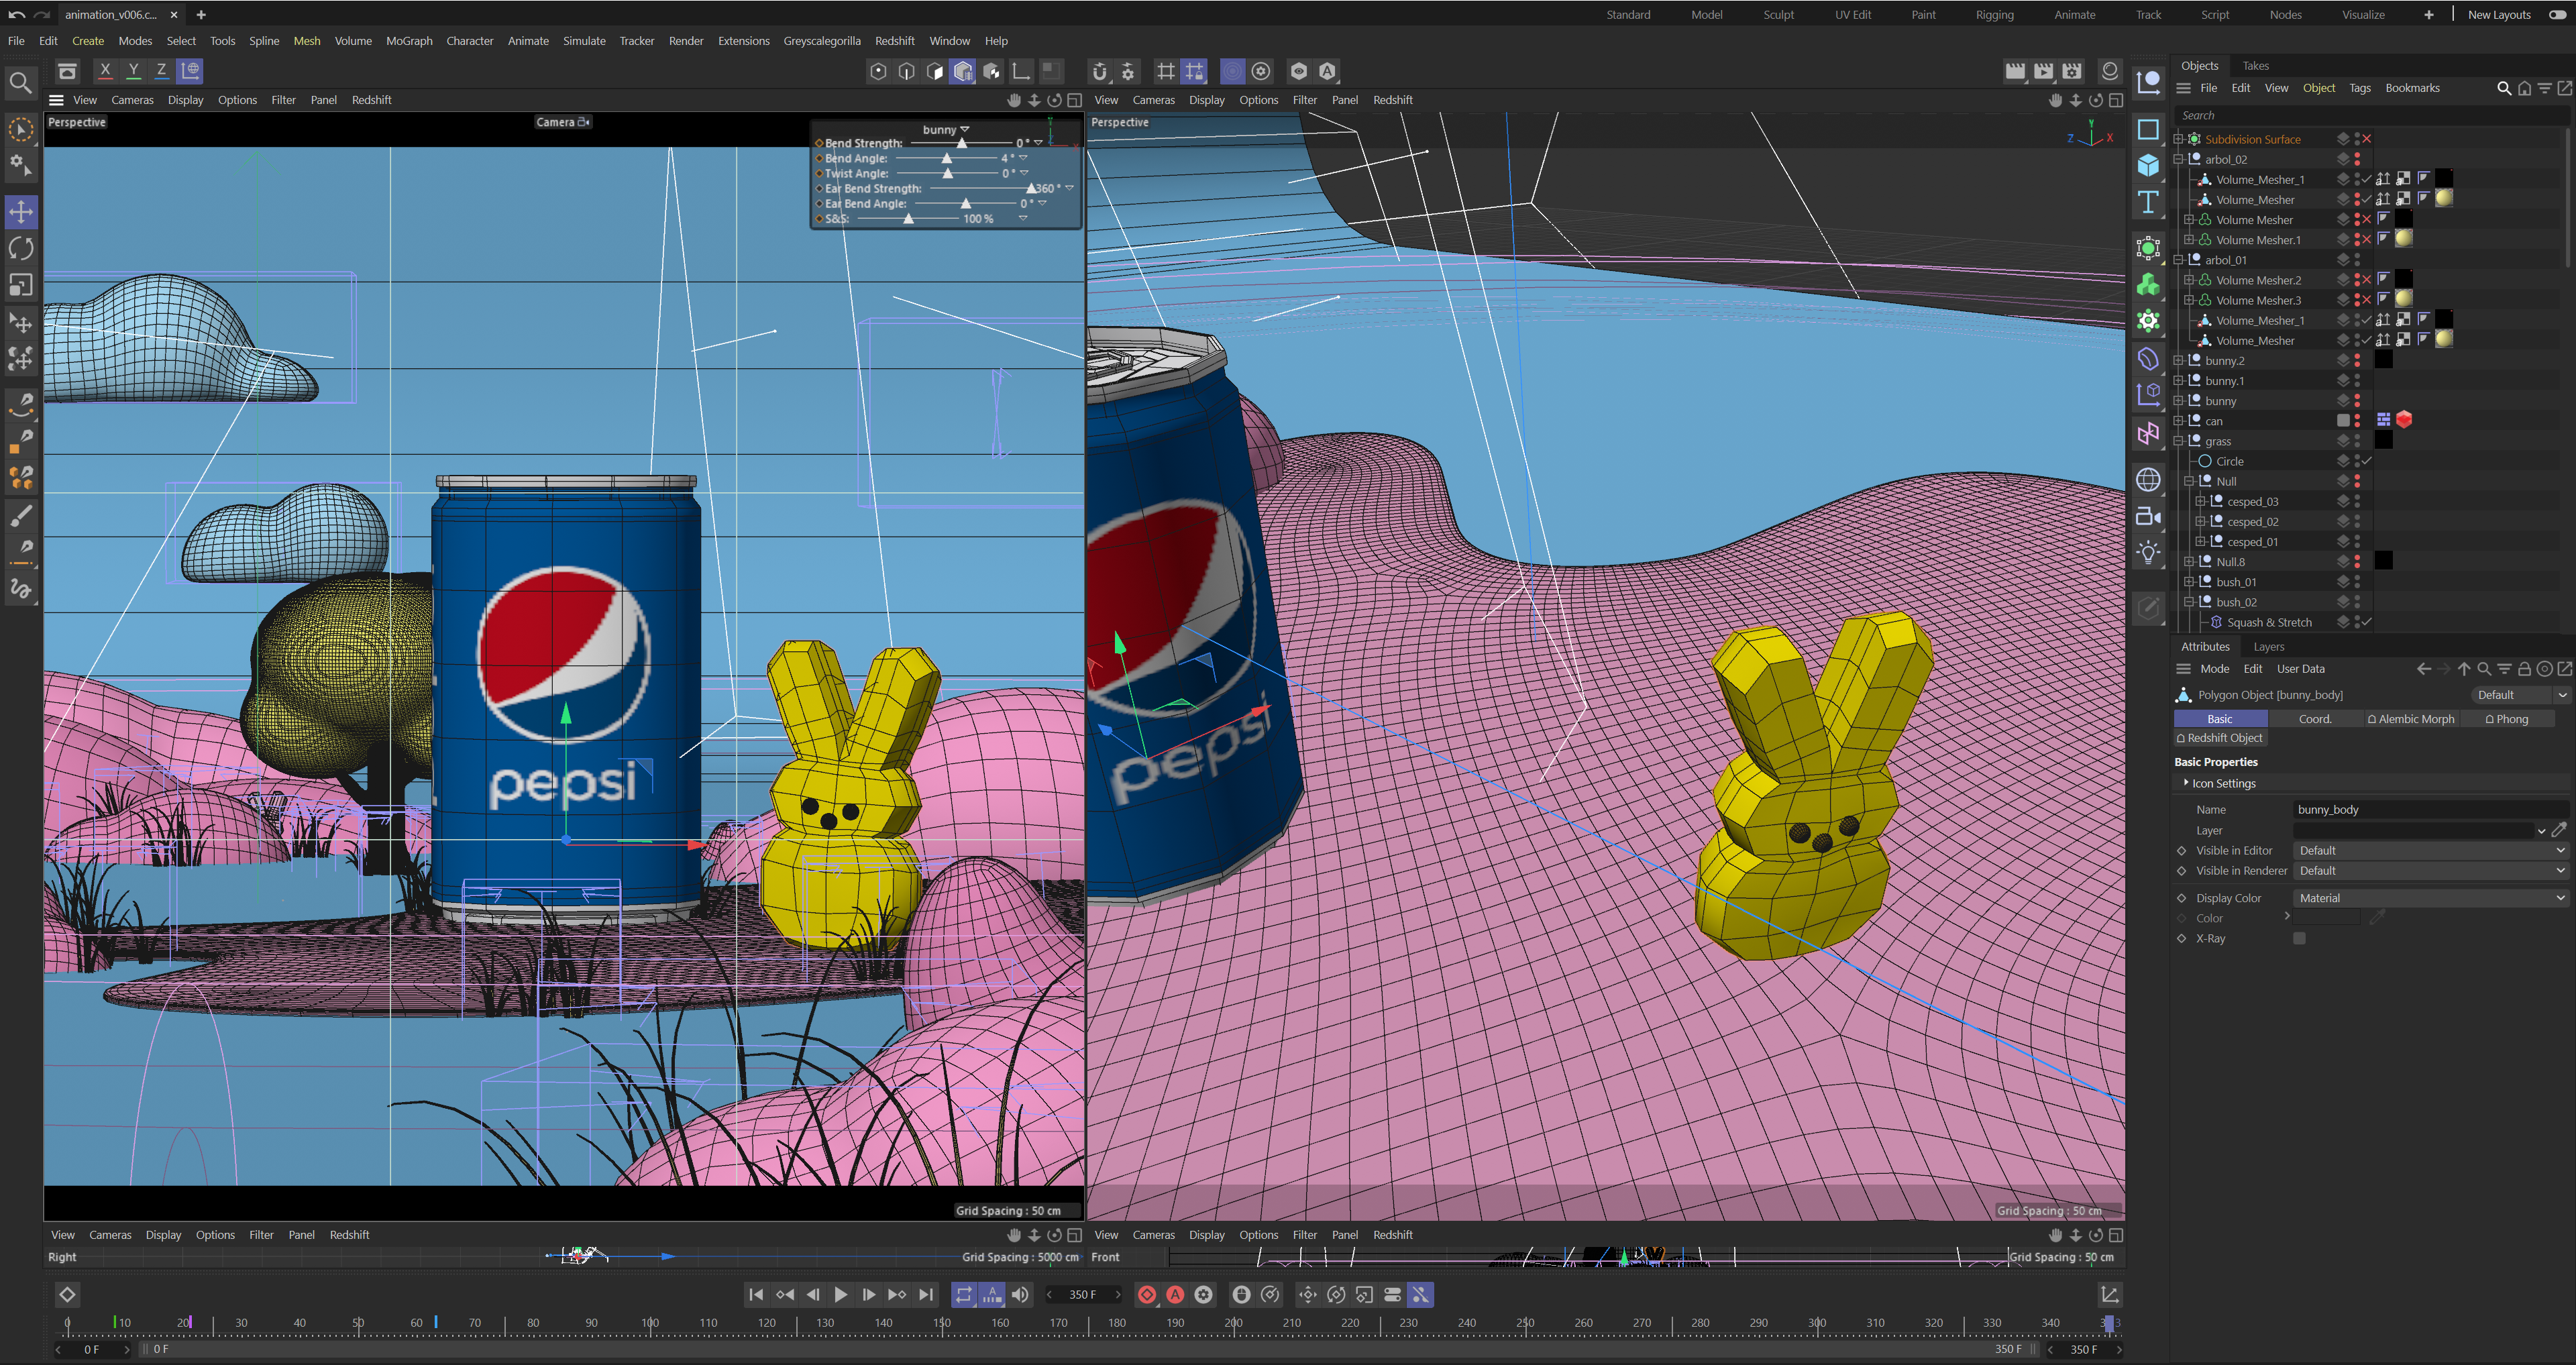Click the Record Active Objects button
This screenshot has width=2576, height=1365.
[1147, 1295]
